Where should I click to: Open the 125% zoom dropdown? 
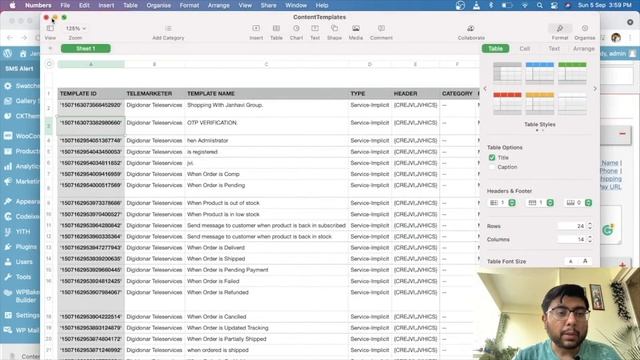click(x=76, y=29)
